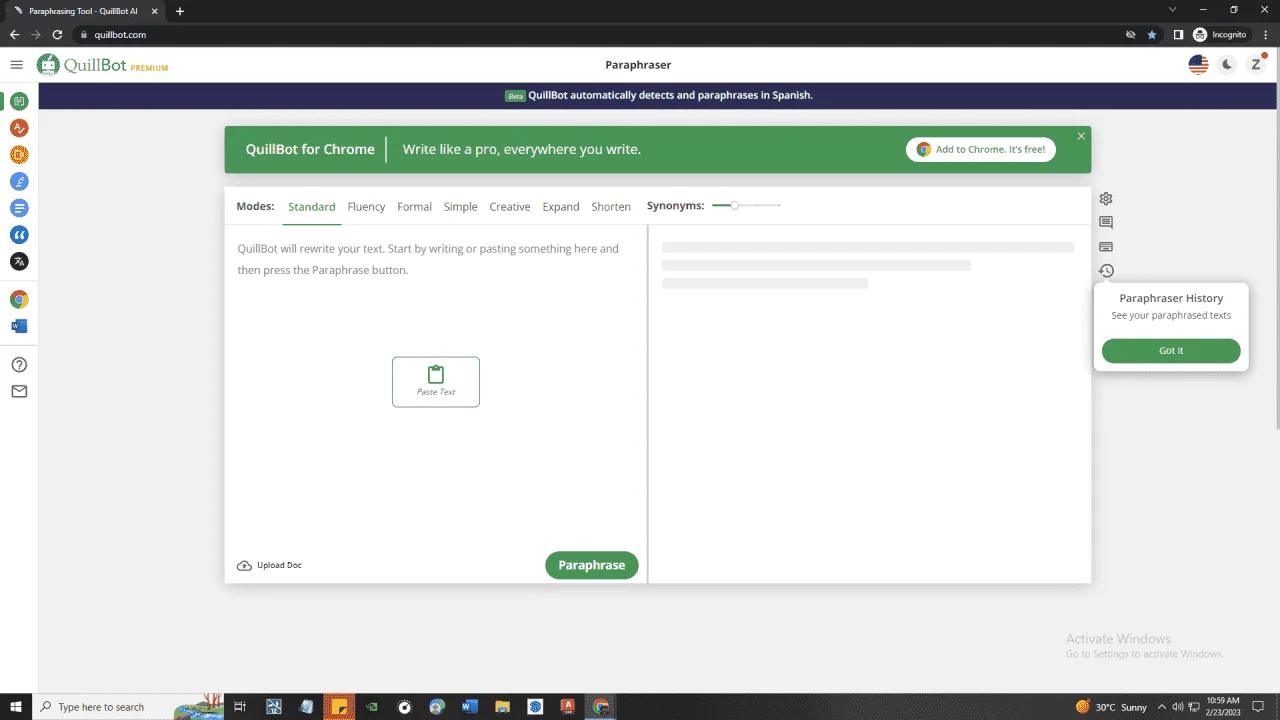Go back in browser history

click(x=14, y=34)
